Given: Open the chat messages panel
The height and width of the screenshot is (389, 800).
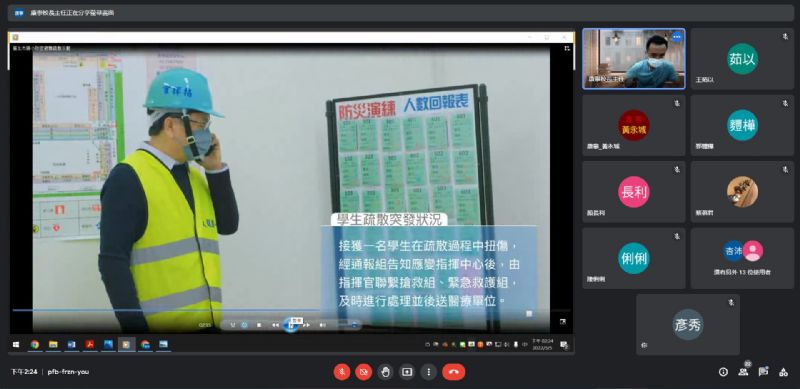Looking at the screenshot, I should point(763,372).
